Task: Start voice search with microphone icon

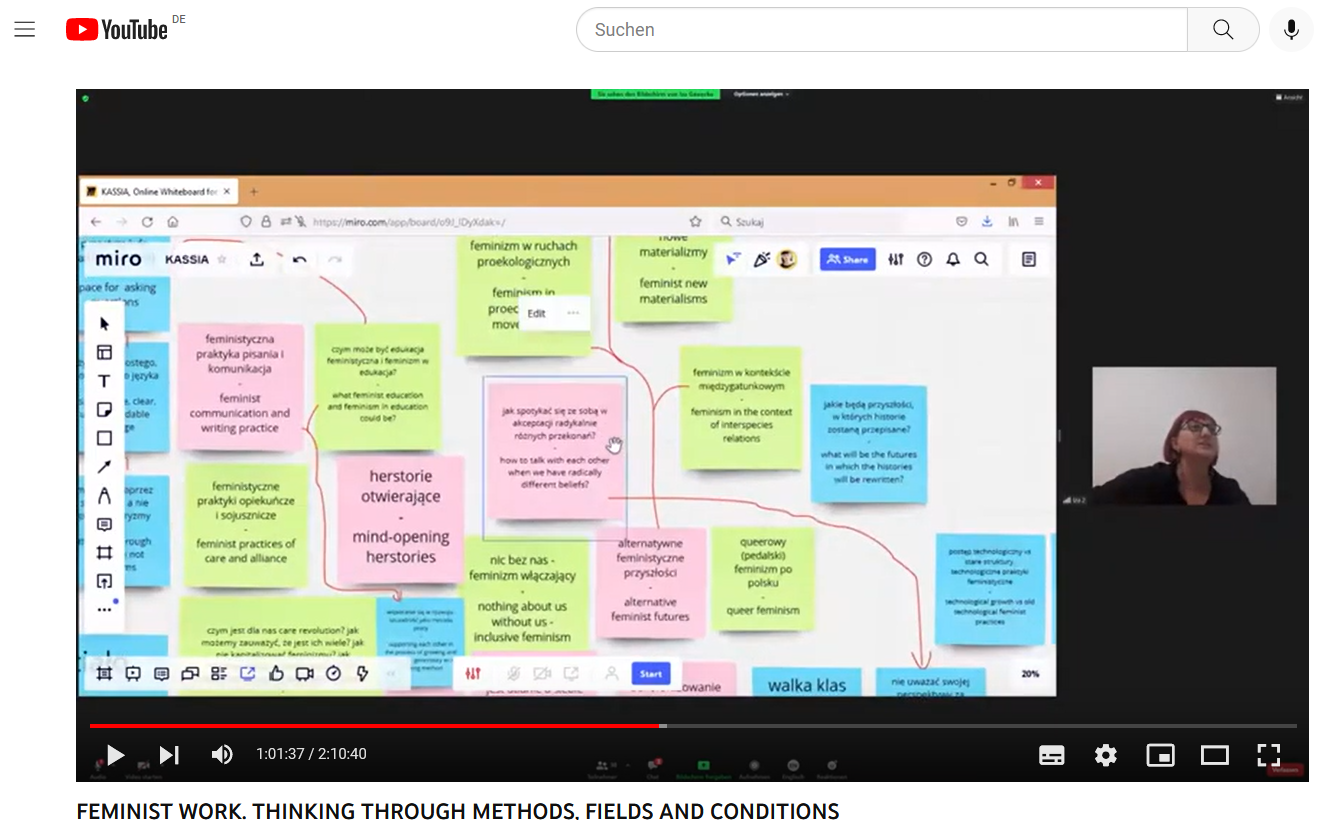Action: point(1291,30)
